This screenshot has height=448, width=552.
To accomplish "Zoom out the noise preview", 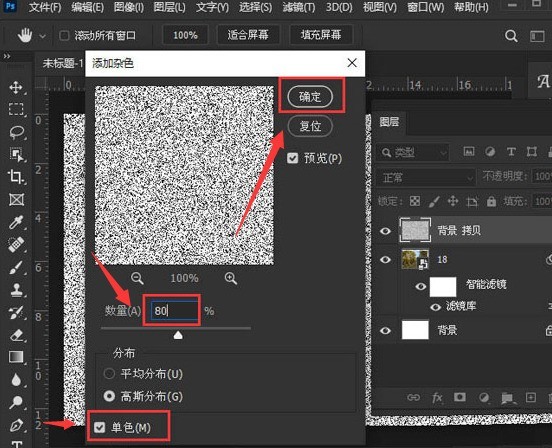I will [x=137, y=278].
